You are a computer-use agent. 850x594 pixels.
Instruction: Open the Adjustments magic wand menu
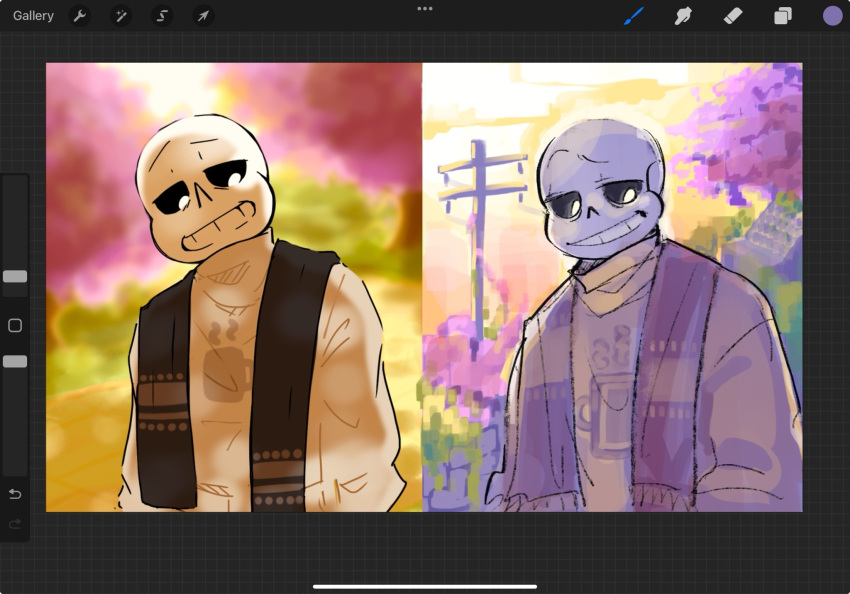[x=121, y=16]
